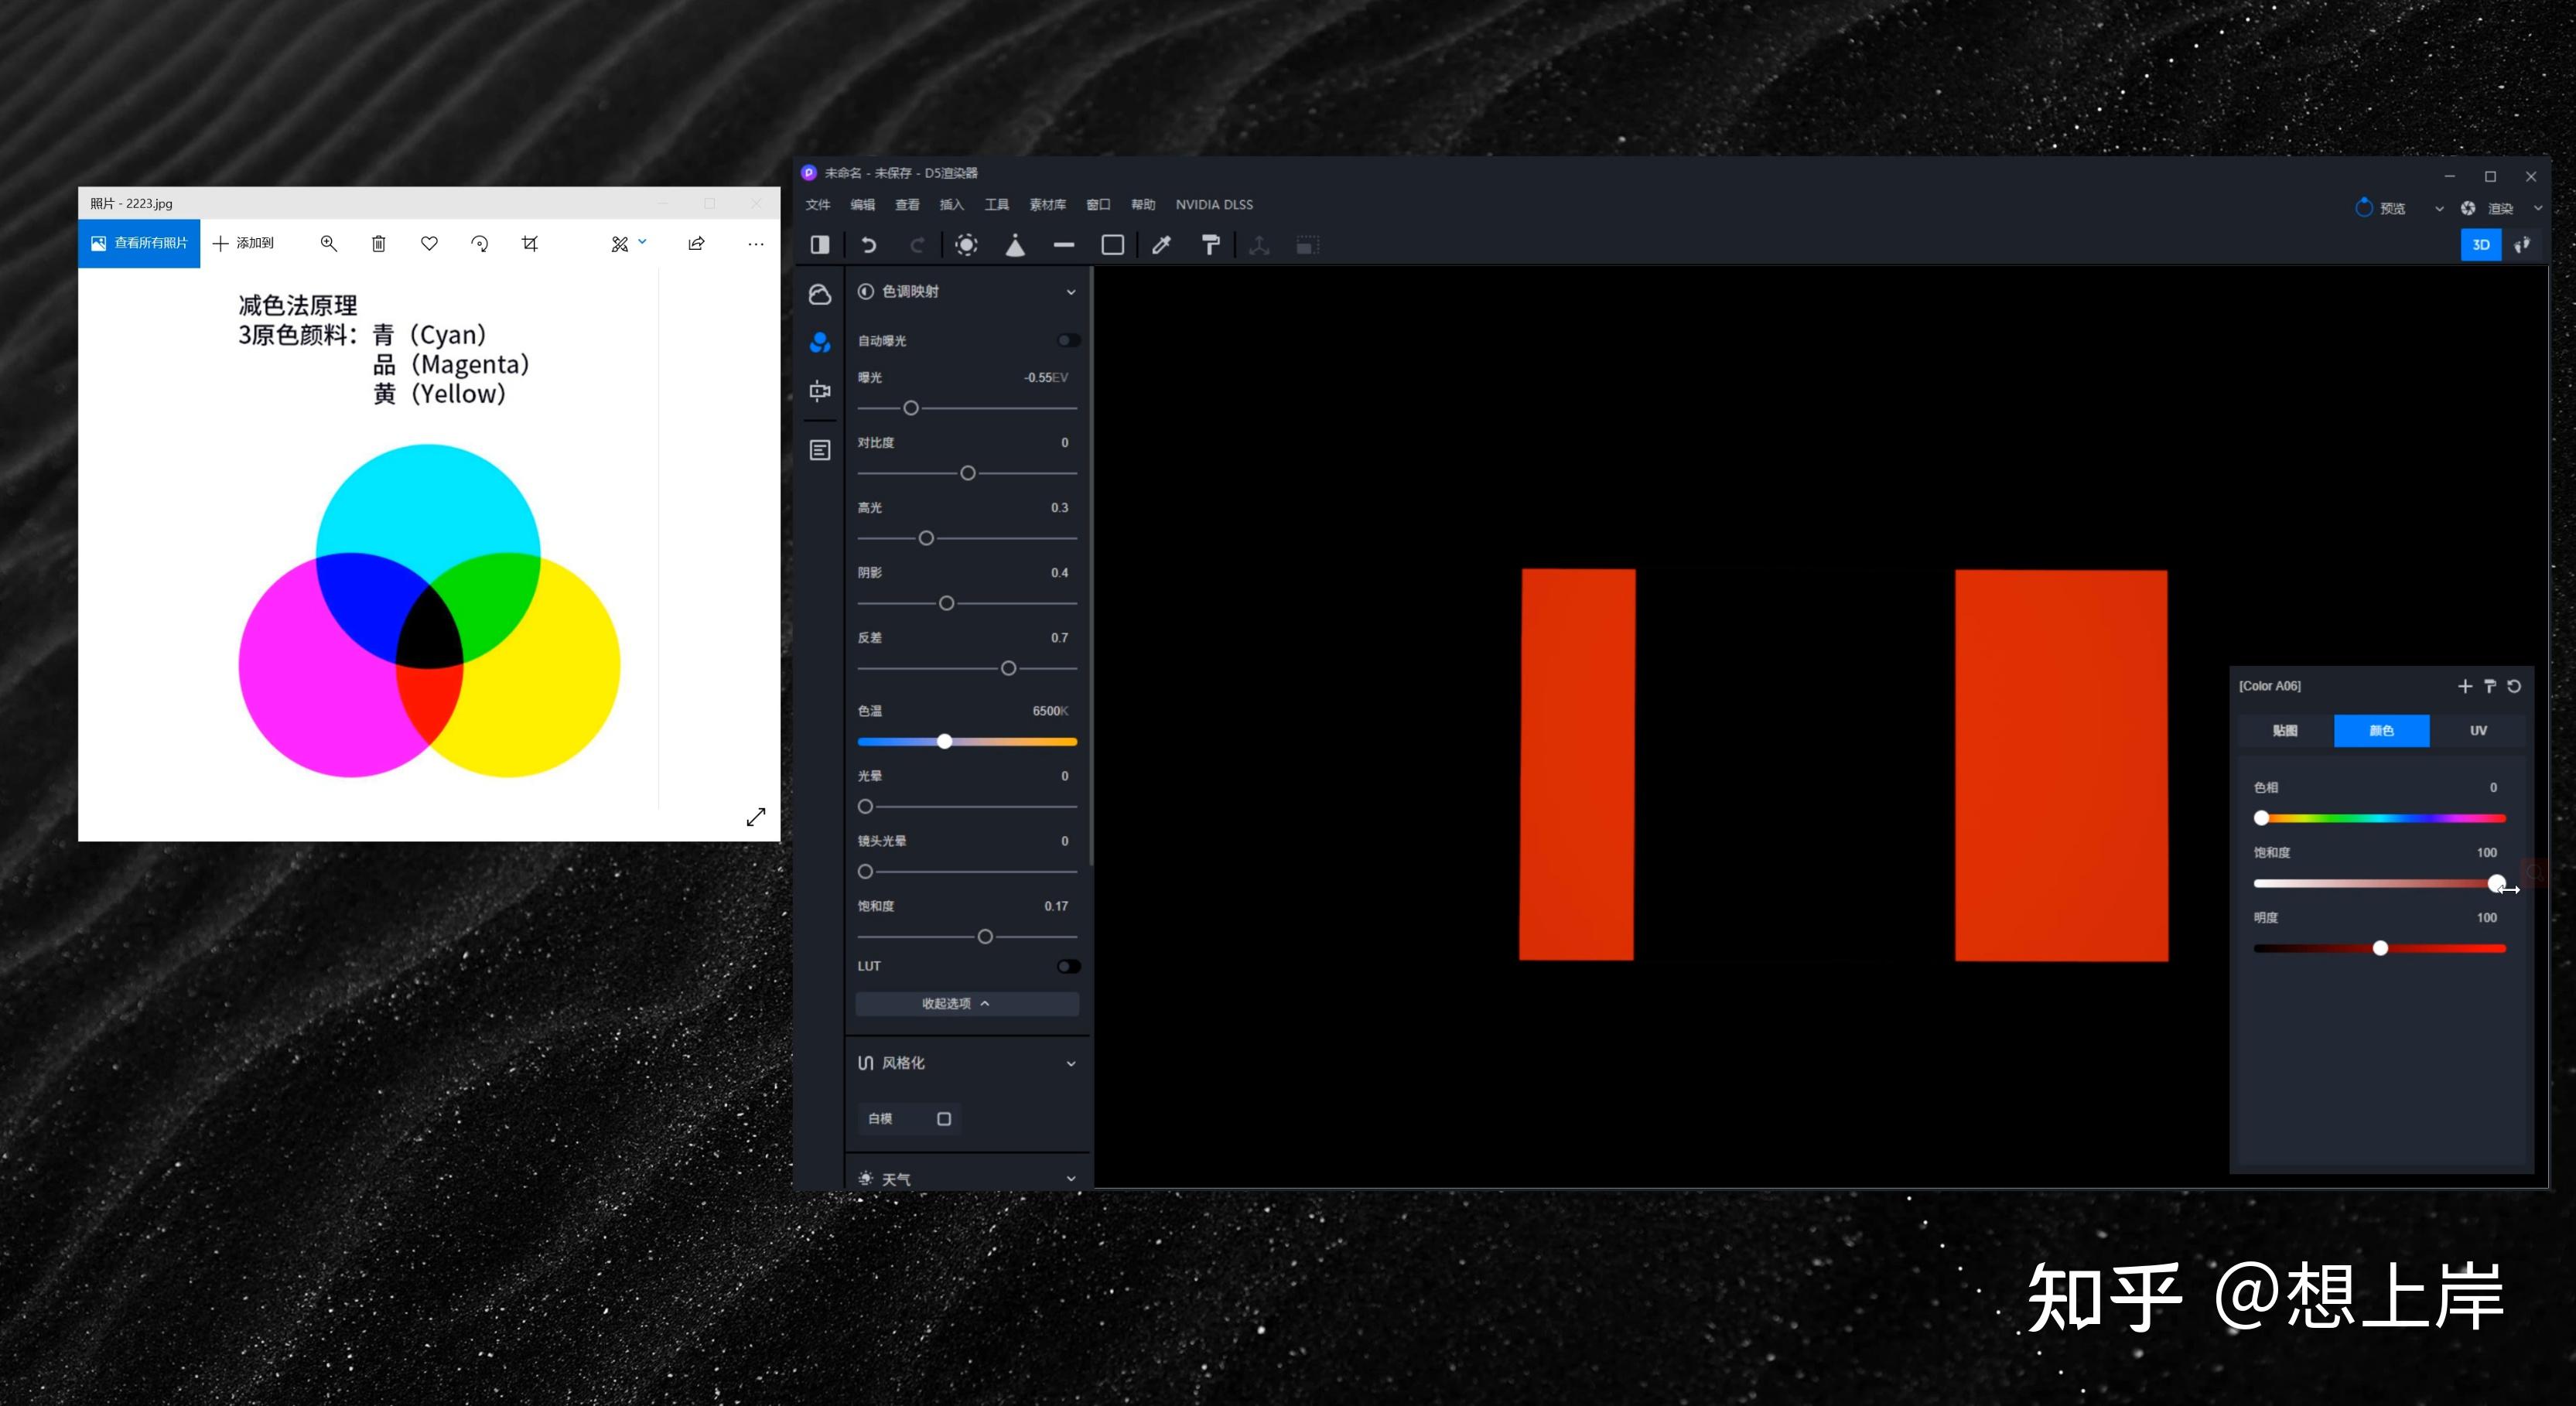2576x1406 pixels.
Task: Click the sun-like focus icon in toolbar
Action: [966, 245]
